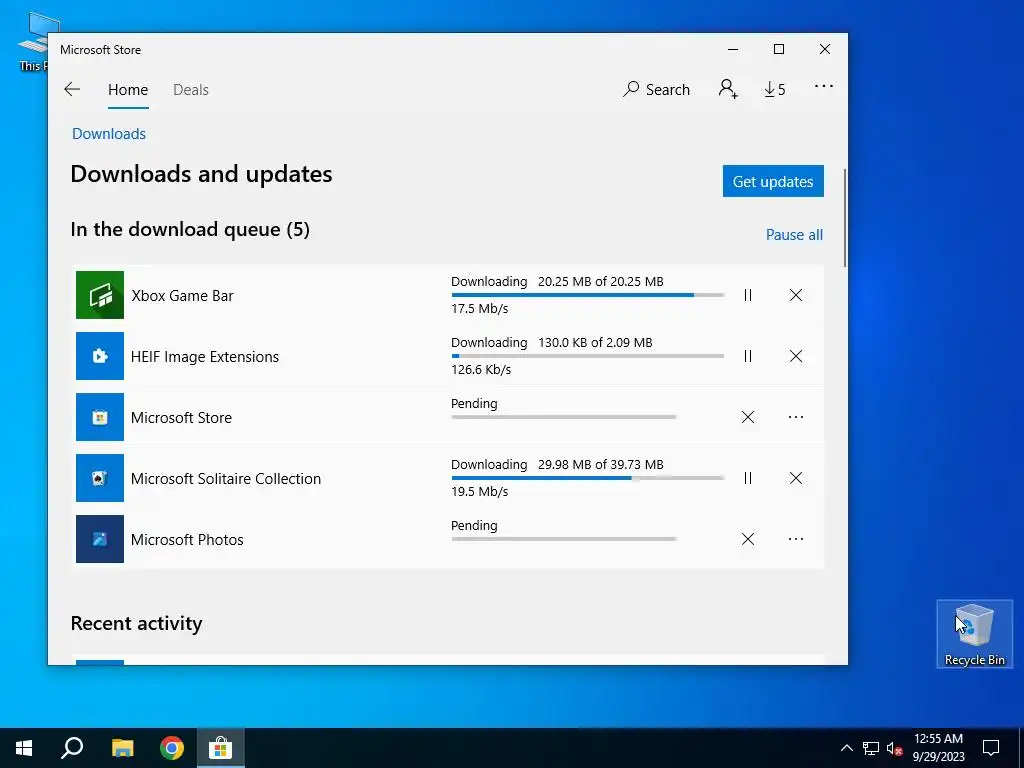
Task: Cancel HEIF Image Extensions download
Action: [x=795, y=356]
